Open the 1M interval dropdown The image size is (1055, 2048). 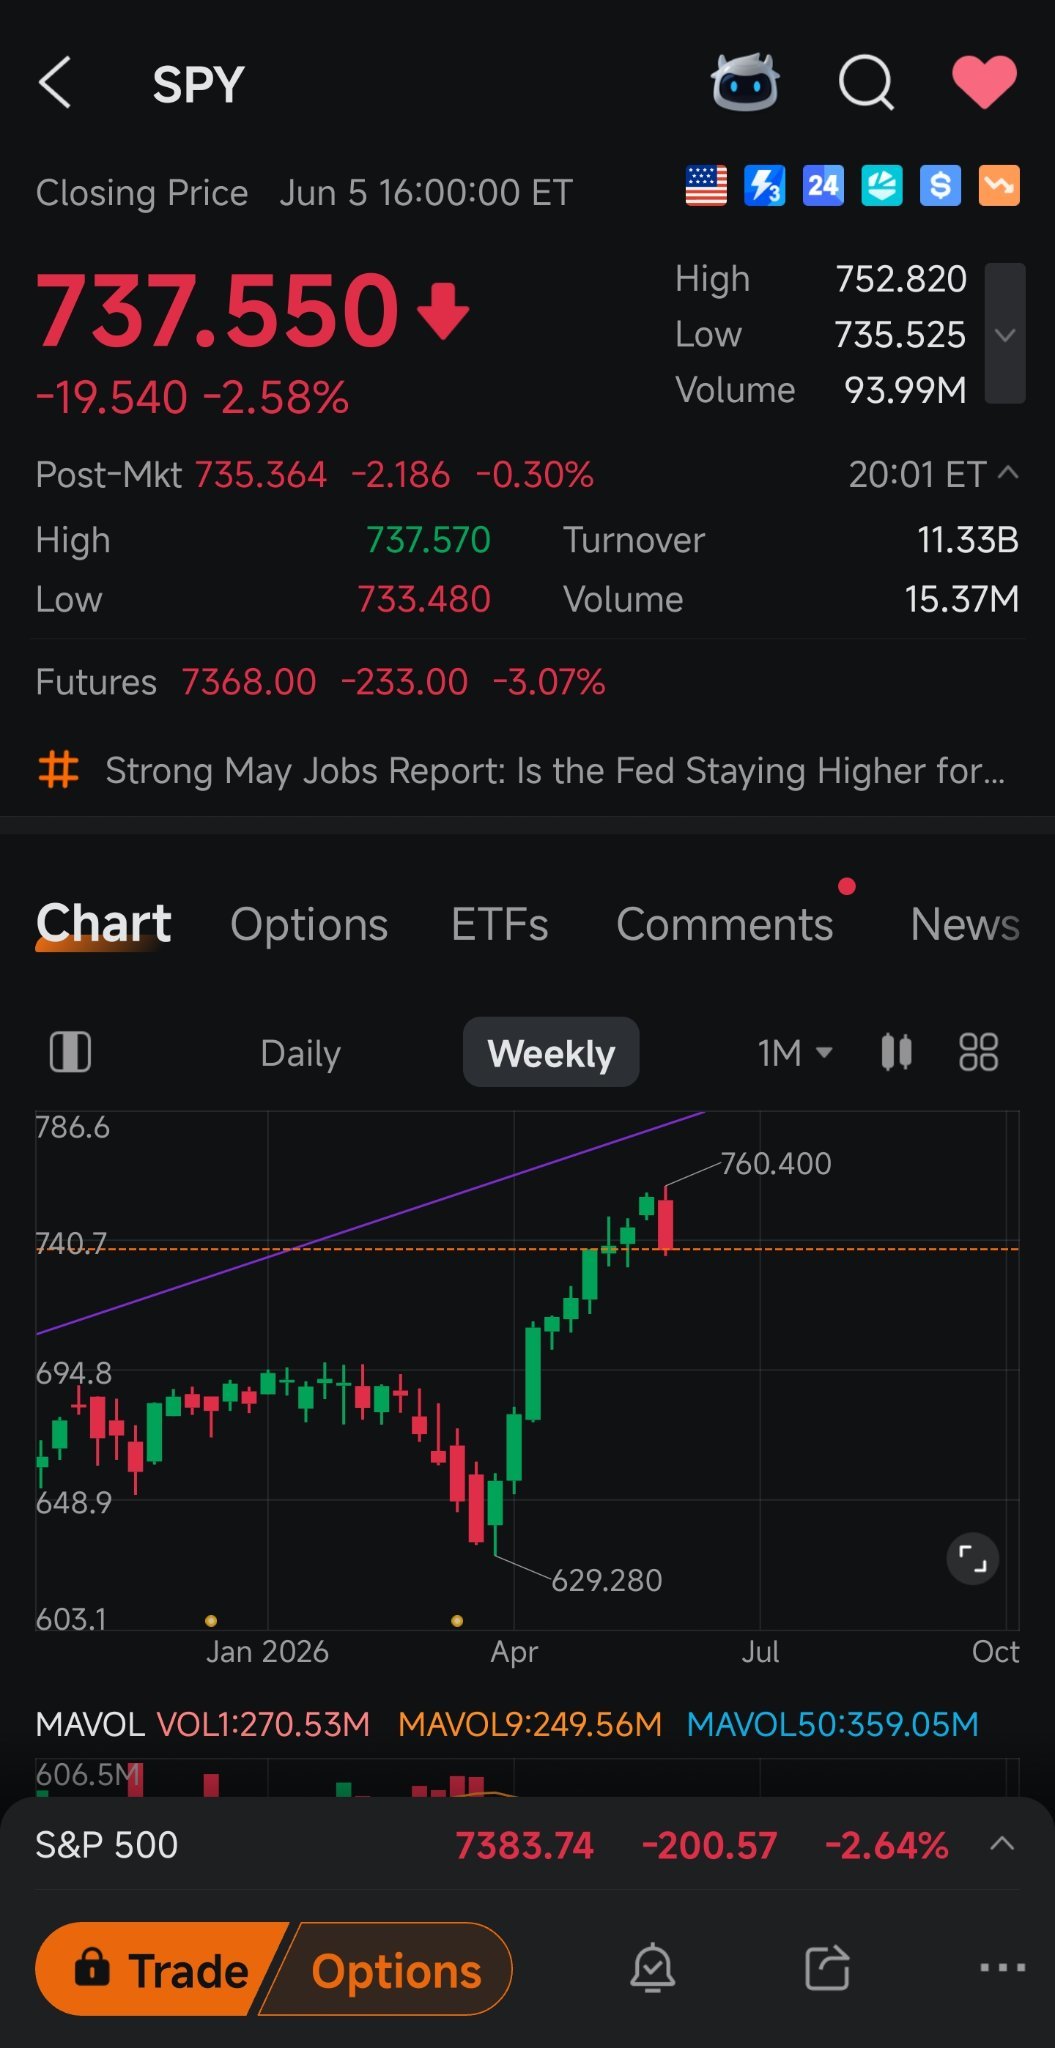pos(795,1053)
